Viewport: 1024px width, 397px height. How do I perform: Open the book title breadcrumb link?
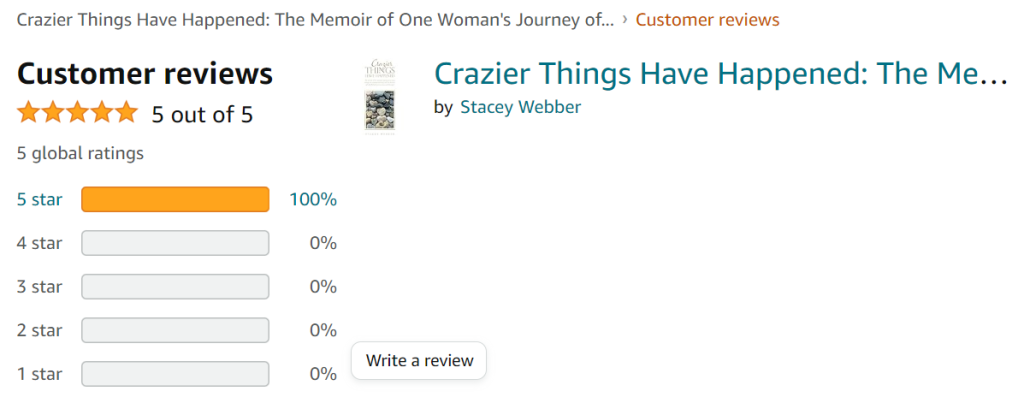pos(315,20)
